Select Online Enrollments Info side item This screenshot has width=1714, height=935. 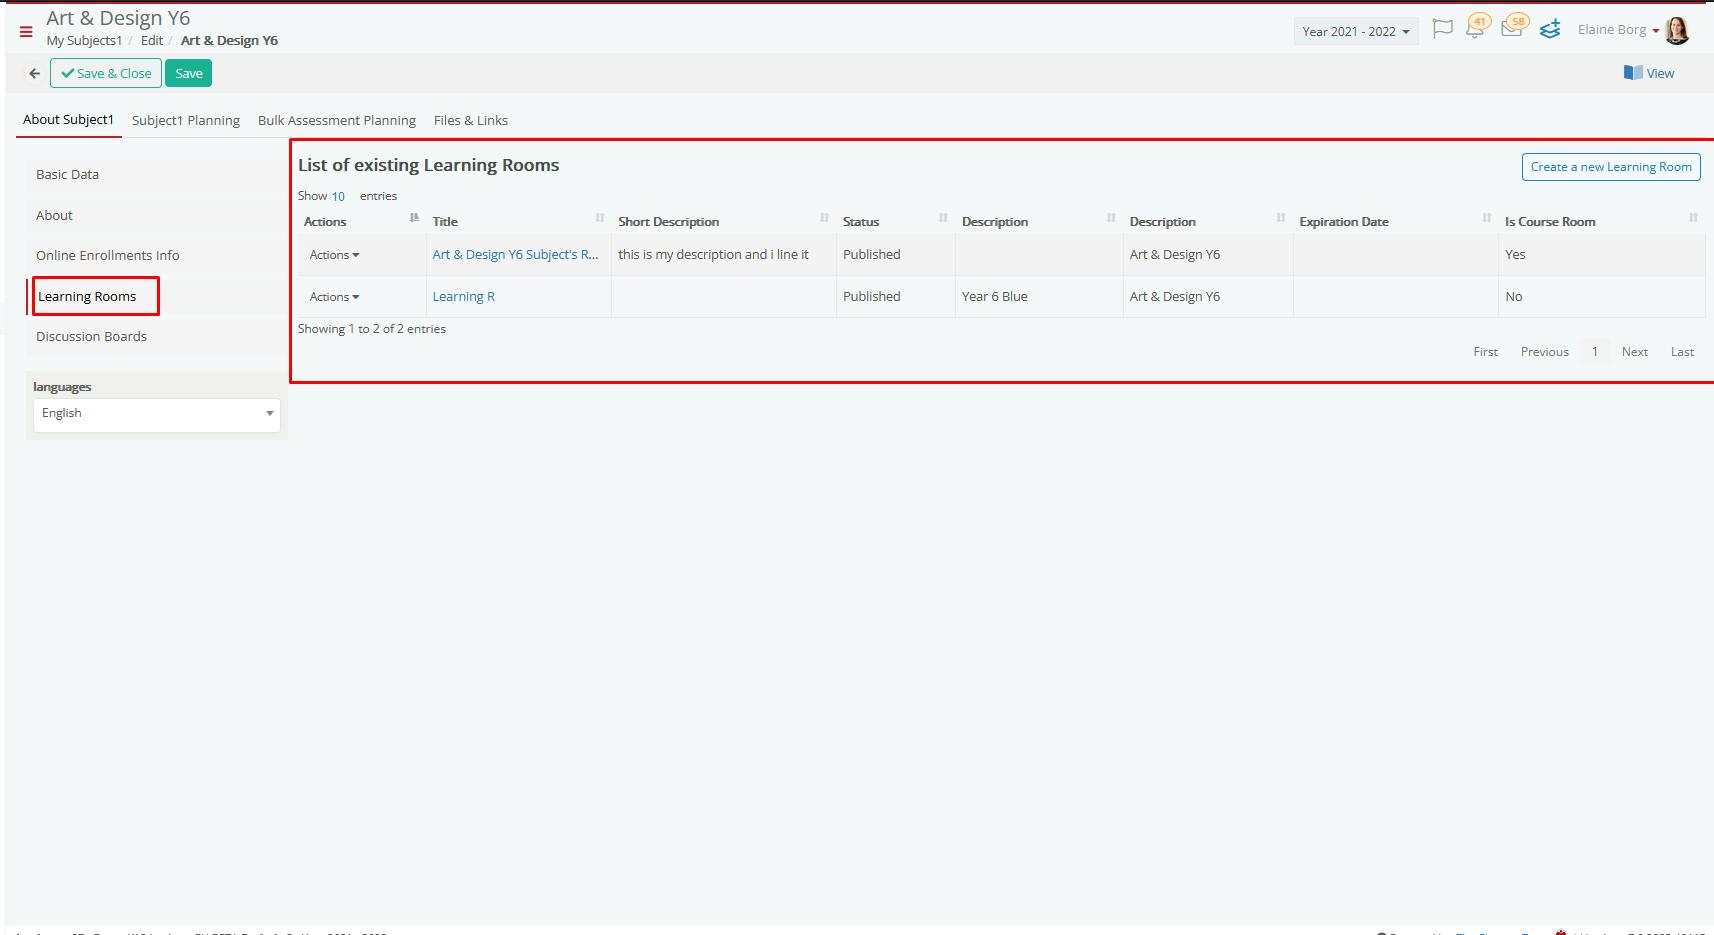click(156, 255)
